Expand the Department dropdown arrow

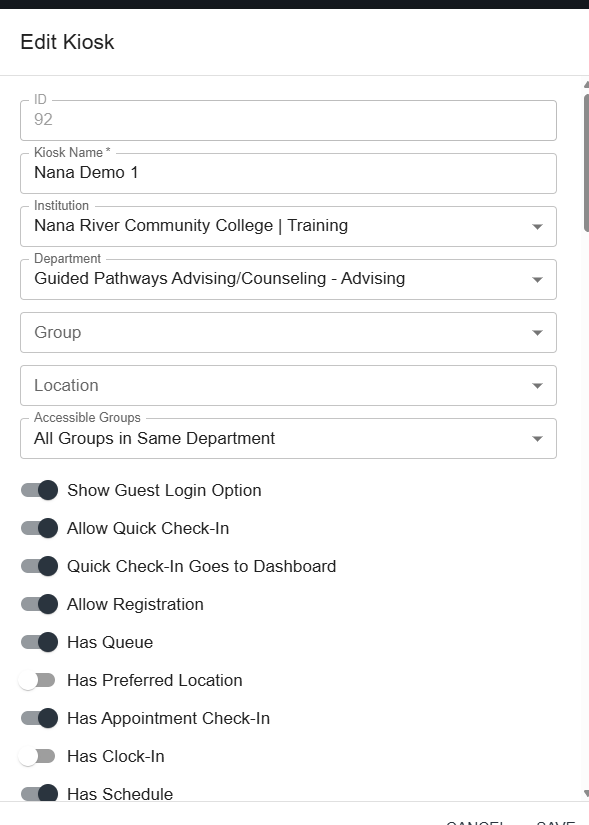tap(537, 280)
